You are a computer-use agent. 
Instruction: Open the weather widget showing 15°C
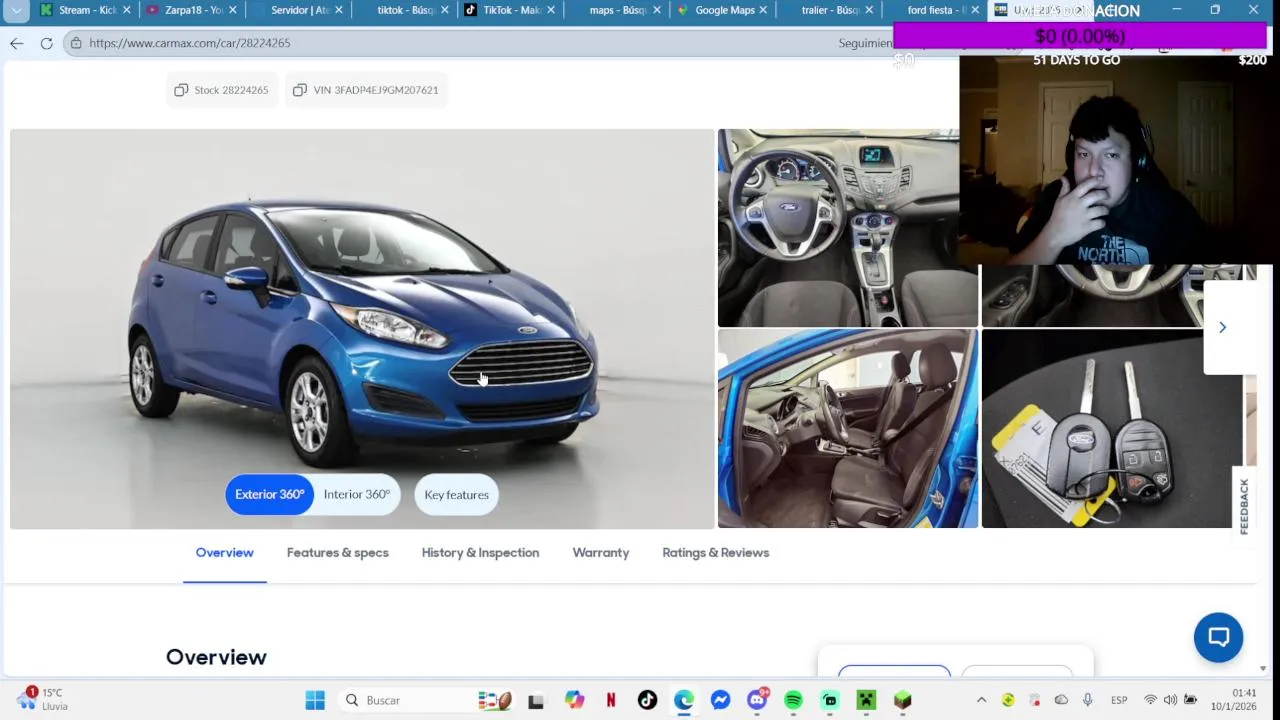click(42, 699)
